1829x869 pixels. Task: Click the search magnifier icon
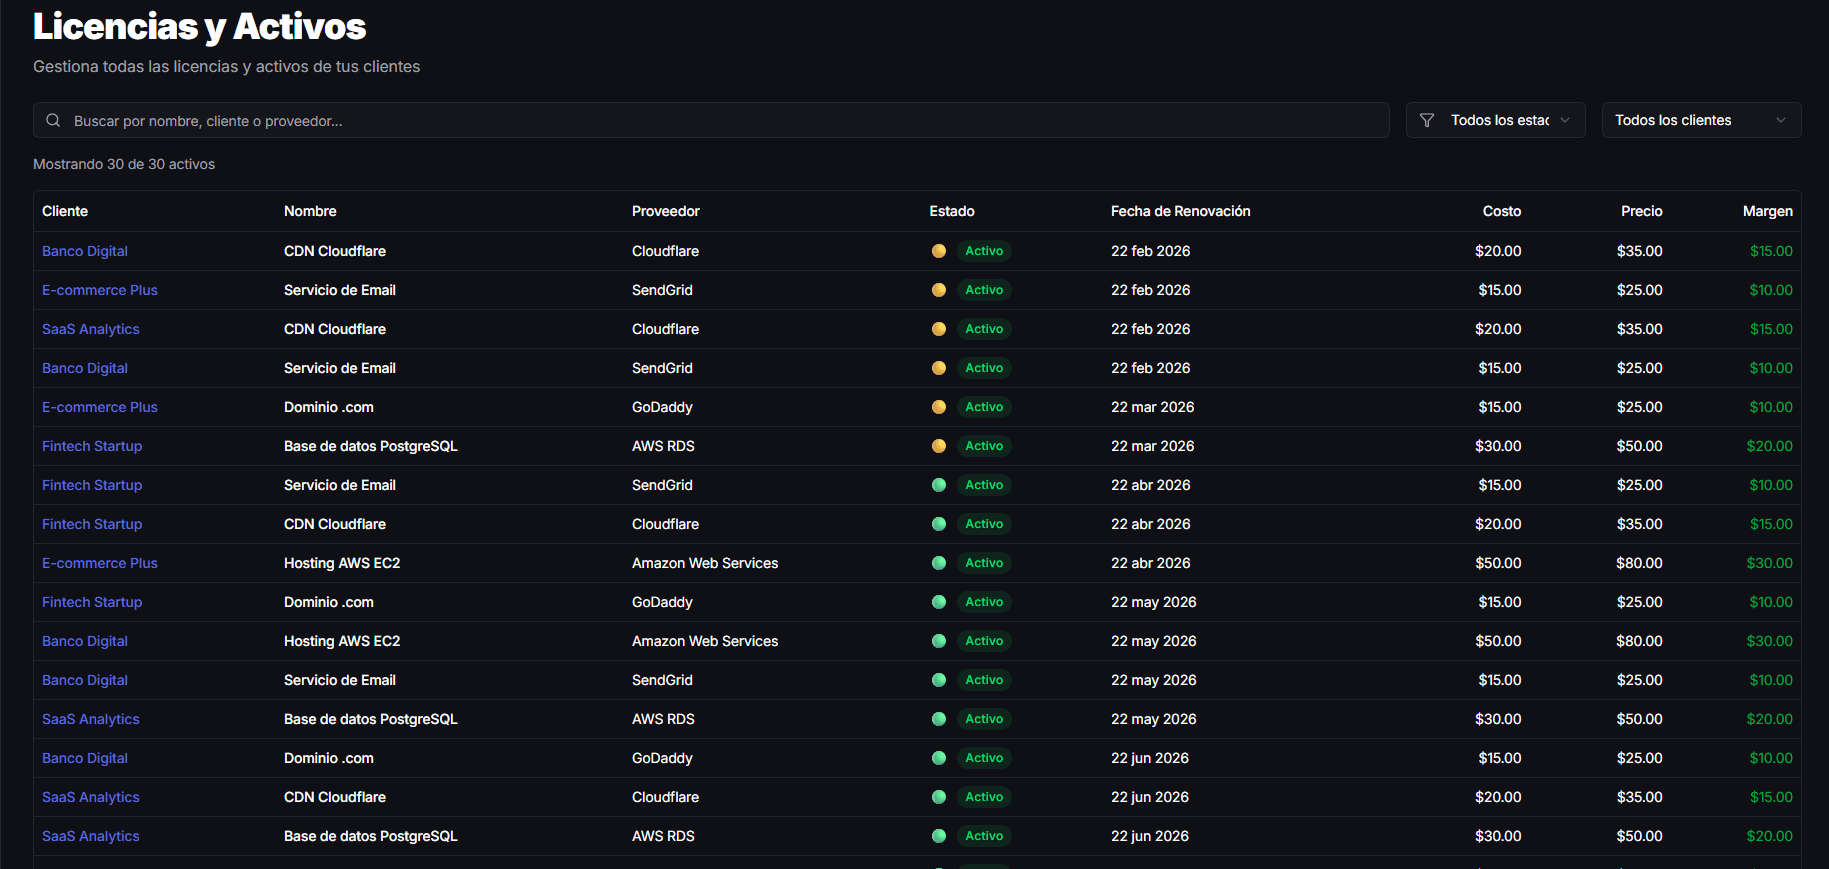coord(53,120)
